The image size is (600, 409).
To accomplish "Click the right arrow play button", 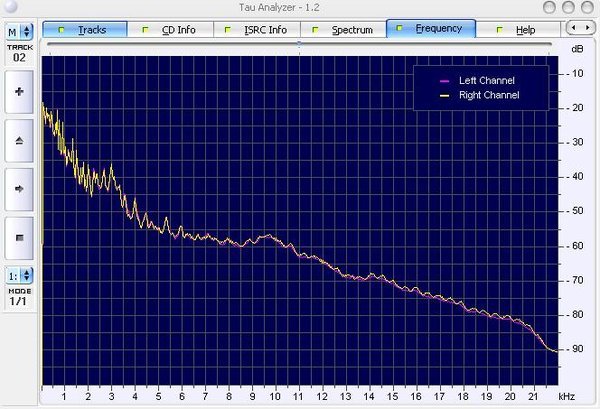I will [19, 189].
